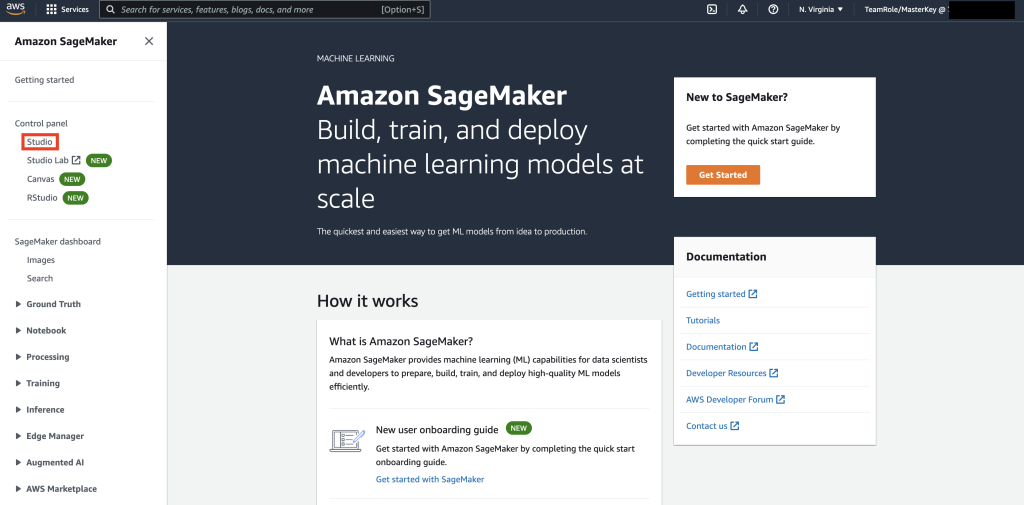Open the Developer Resources link

pyautogui.click(x=726, y=373)
